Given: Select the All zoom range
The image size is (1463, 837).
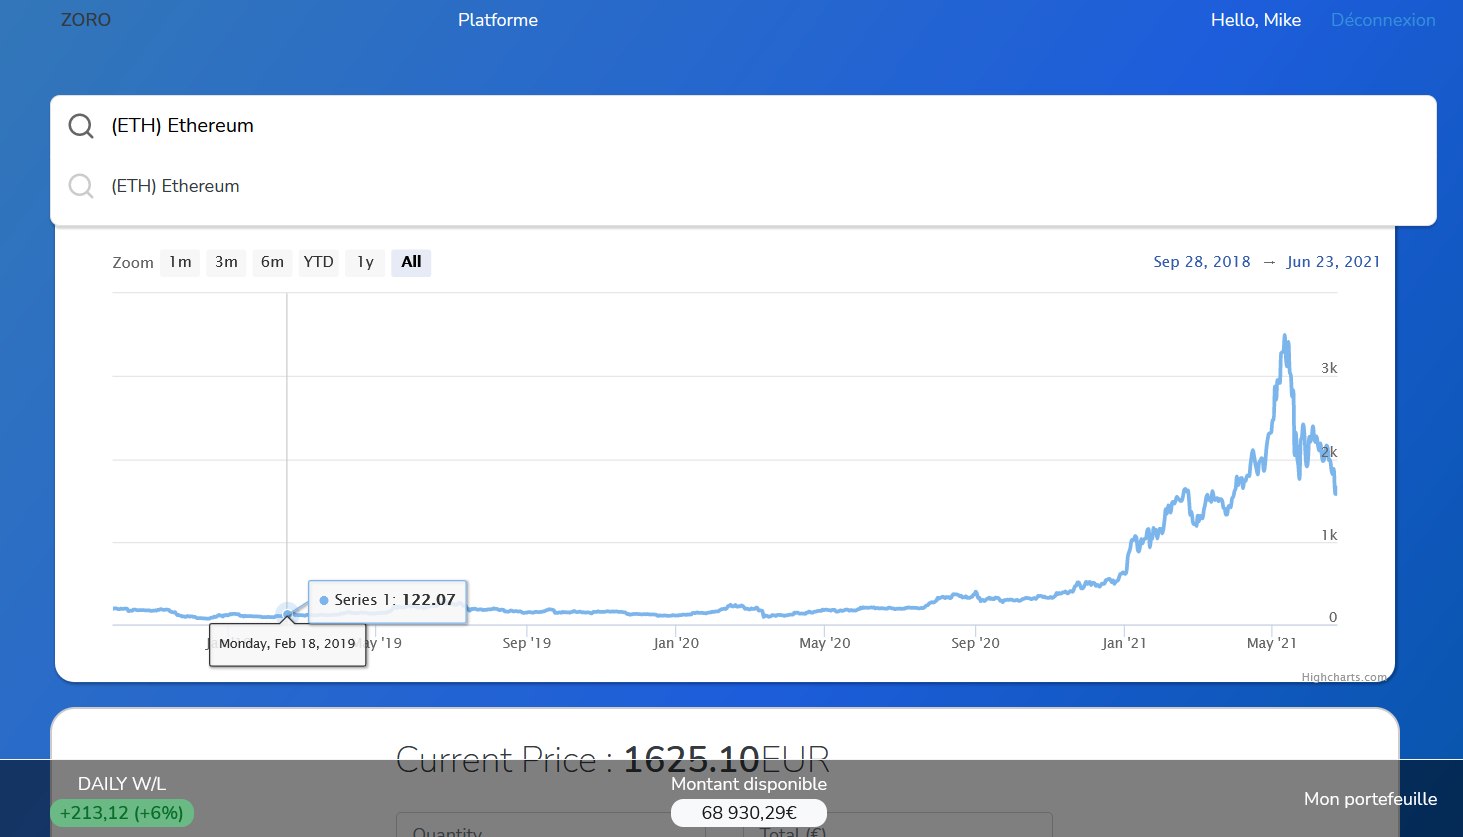Looking at the screenshot, I should (411, 262).
